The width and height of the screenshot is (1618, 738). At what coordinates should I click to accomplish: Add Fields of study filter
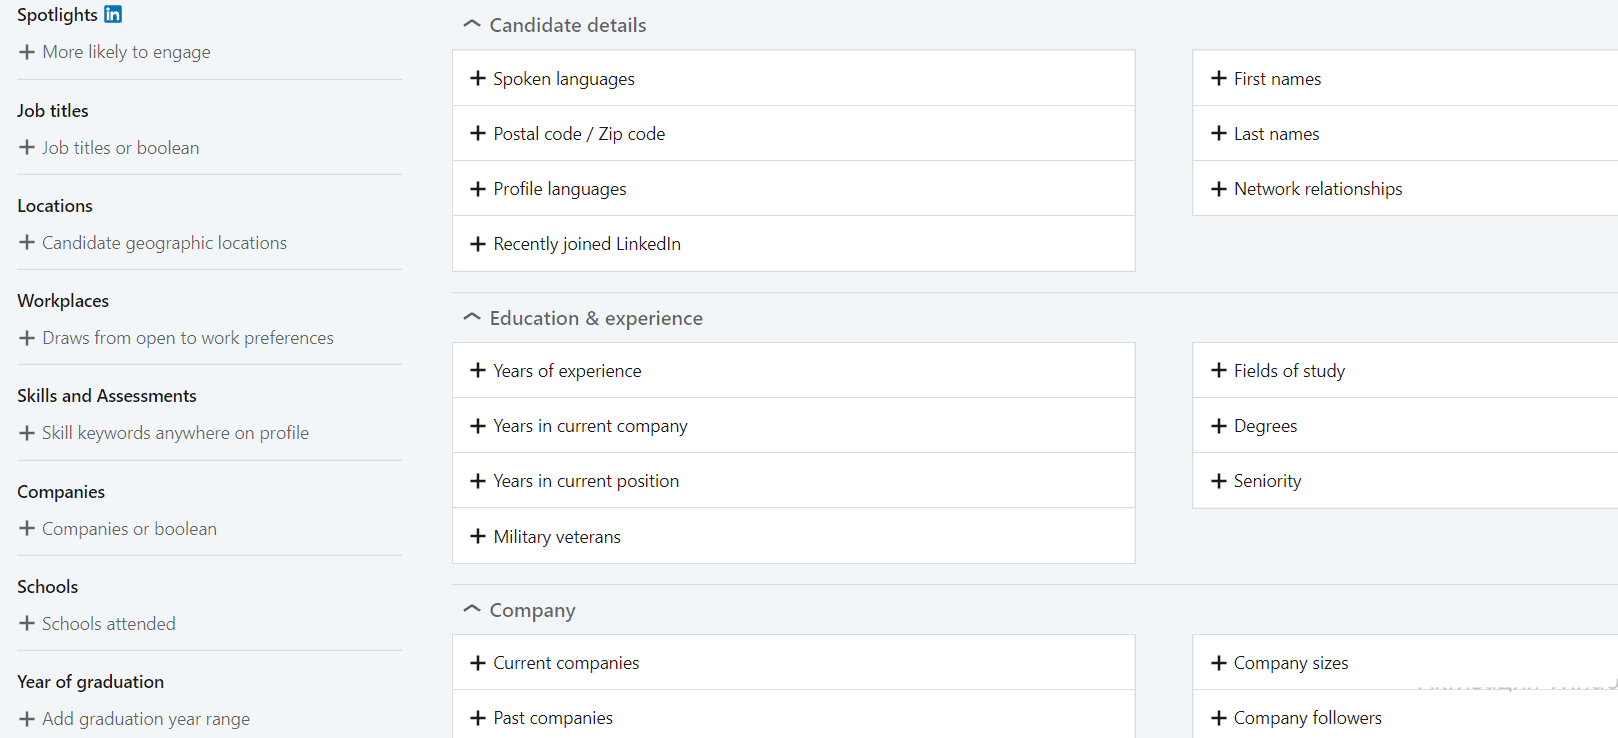pos(1288,371)
